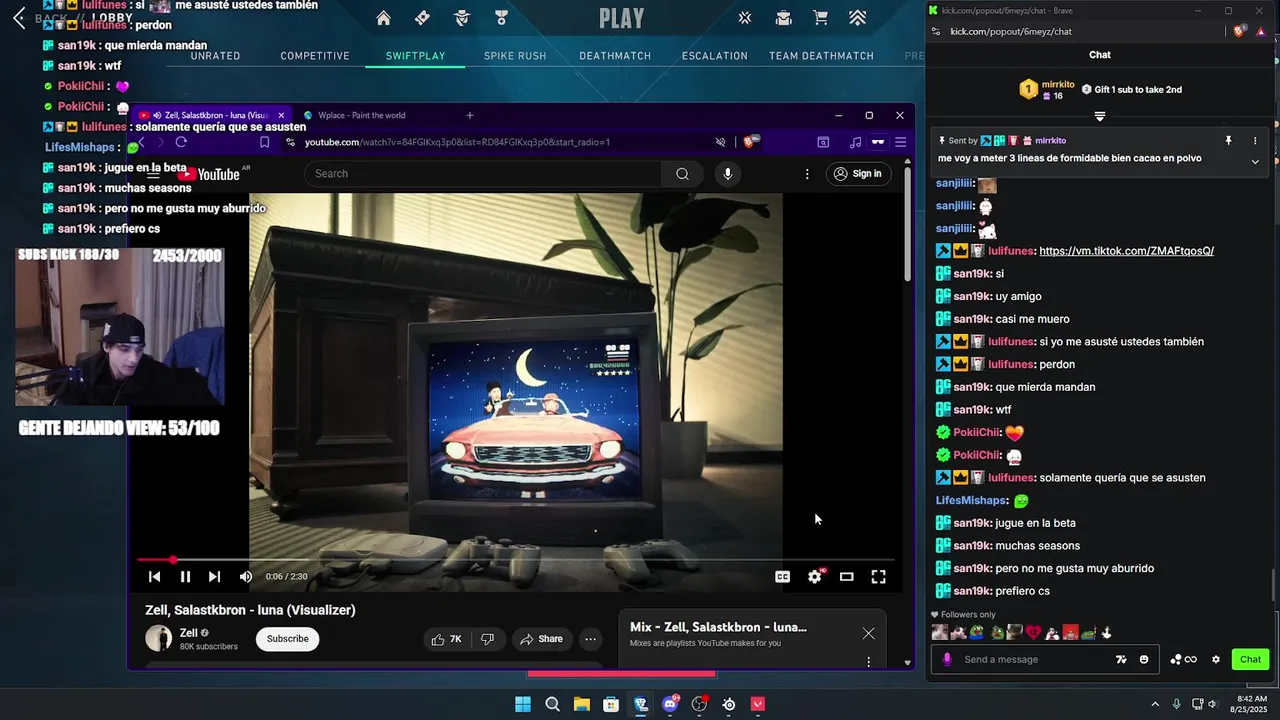The width and height of the screenshot is (1280, 720).
Task: Open YouTube player settings gear
Action: point(815,577)
